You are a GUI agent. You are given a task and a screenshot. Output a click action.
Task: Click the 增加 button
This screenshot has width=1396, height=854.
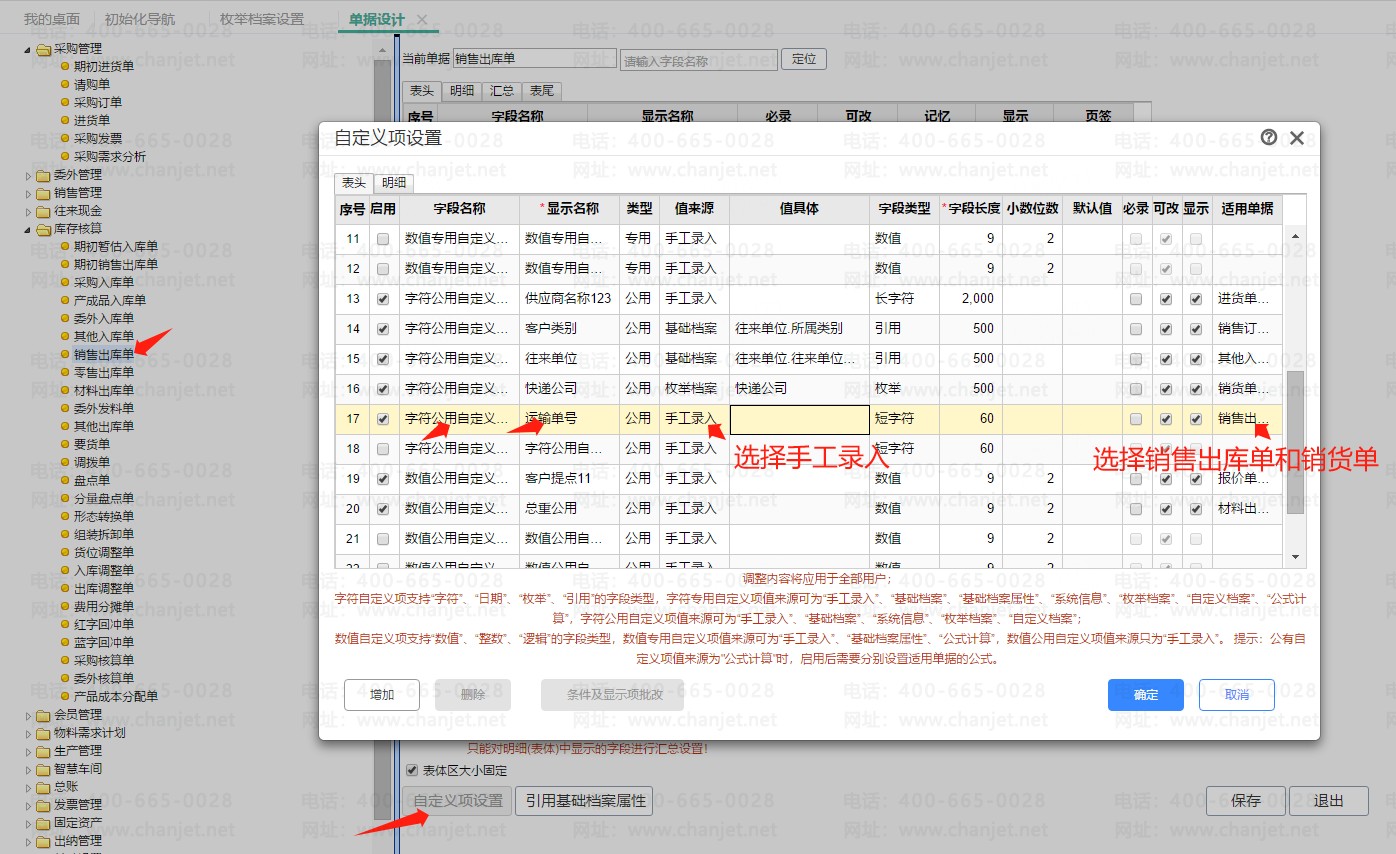point(382,695)
